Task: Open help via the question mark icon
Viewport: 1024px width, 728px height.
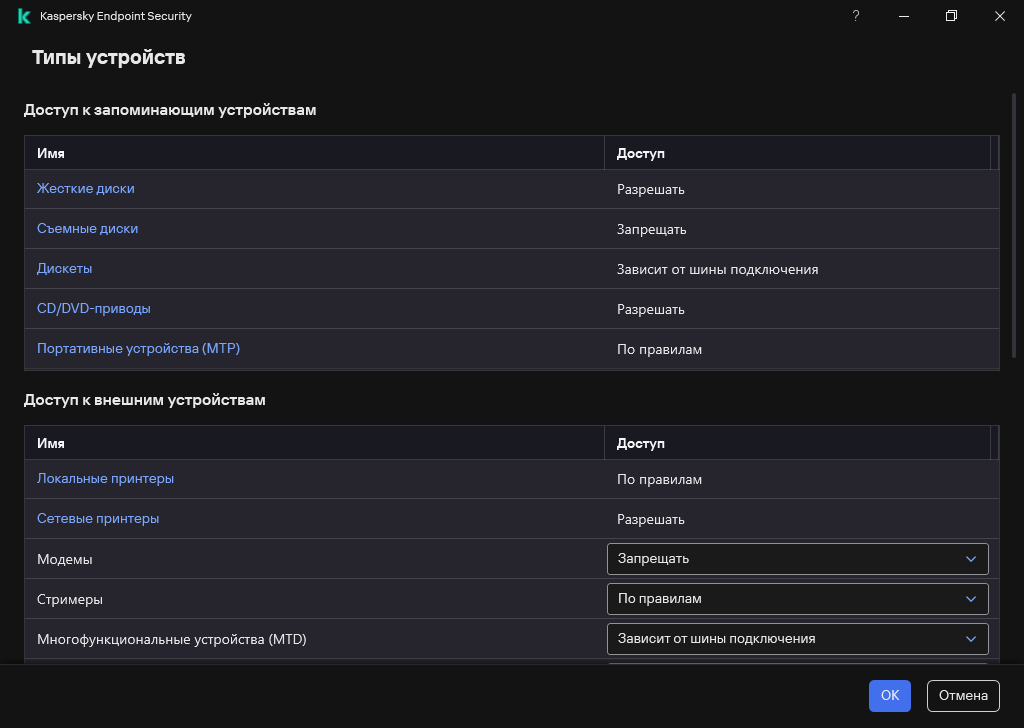Action: click(x=856, y=16)
